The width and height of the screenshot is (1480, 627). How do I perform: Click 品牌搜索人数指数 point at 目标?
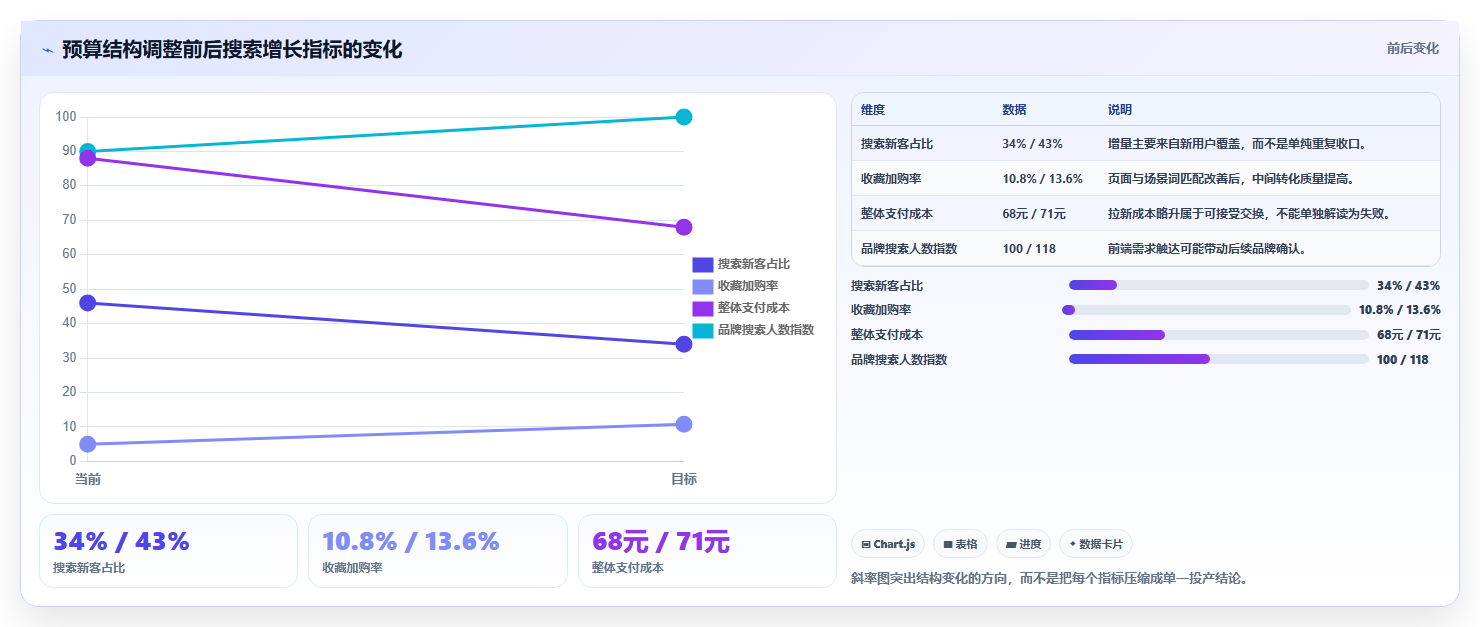(x=684, y=117)
